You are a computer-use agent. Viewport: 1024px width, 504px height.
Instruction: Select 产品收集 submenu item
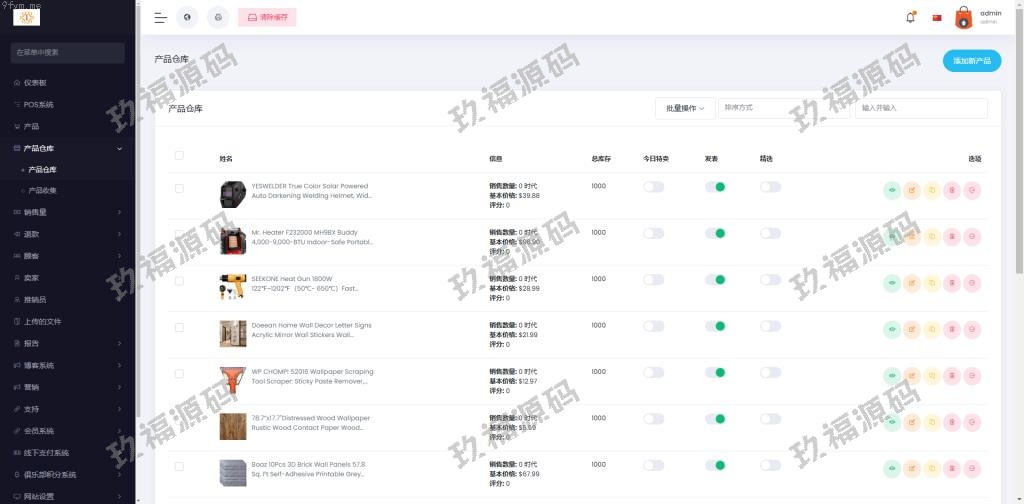[x=42, y=190]
